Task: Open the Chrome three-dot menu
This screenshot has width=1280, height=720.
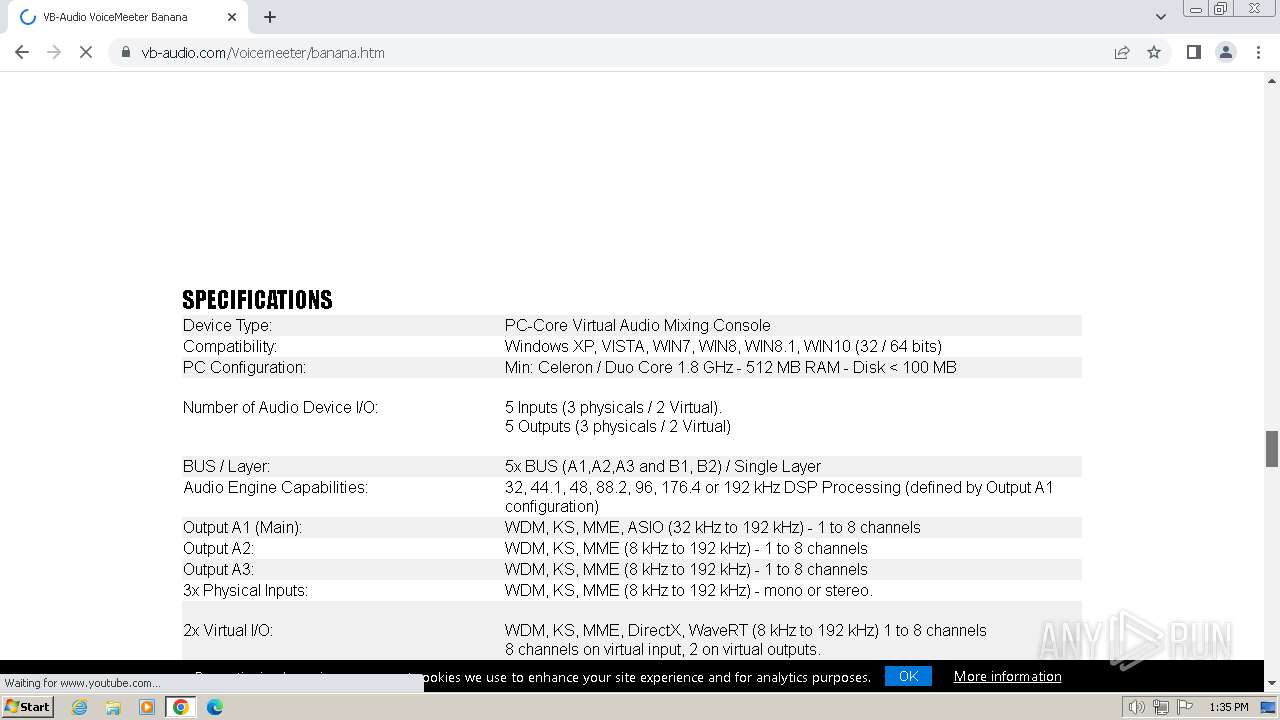Action: coord(1258,52)
